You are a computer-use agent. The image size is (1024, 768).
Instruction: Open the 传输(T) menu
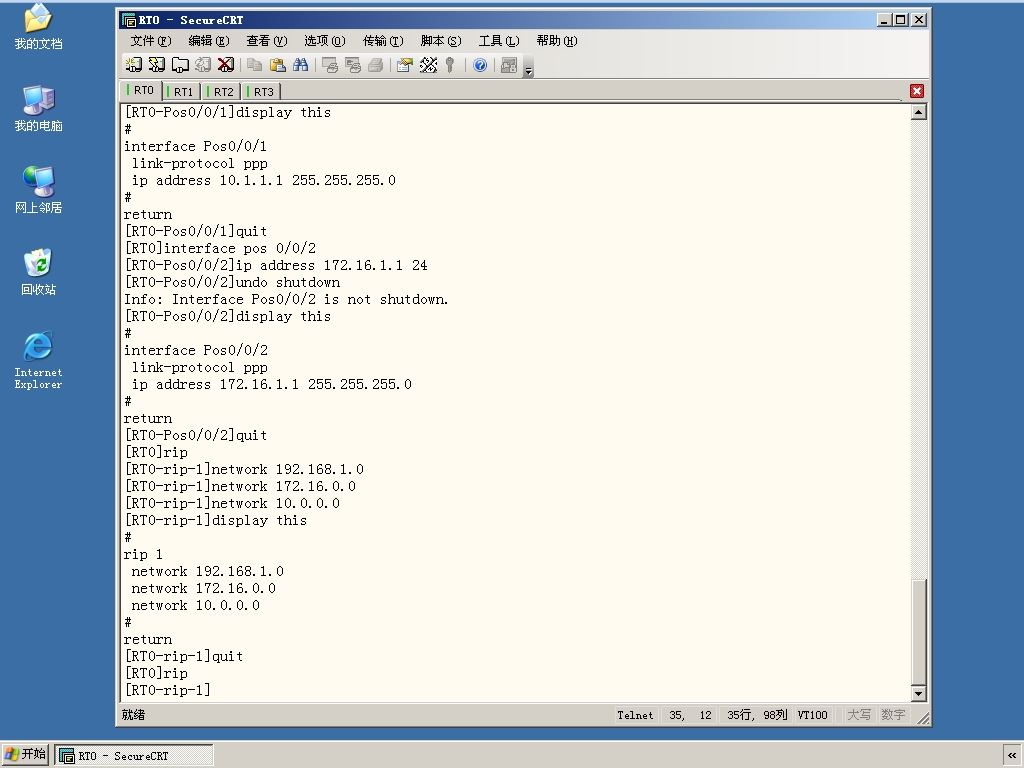(383, 41)
